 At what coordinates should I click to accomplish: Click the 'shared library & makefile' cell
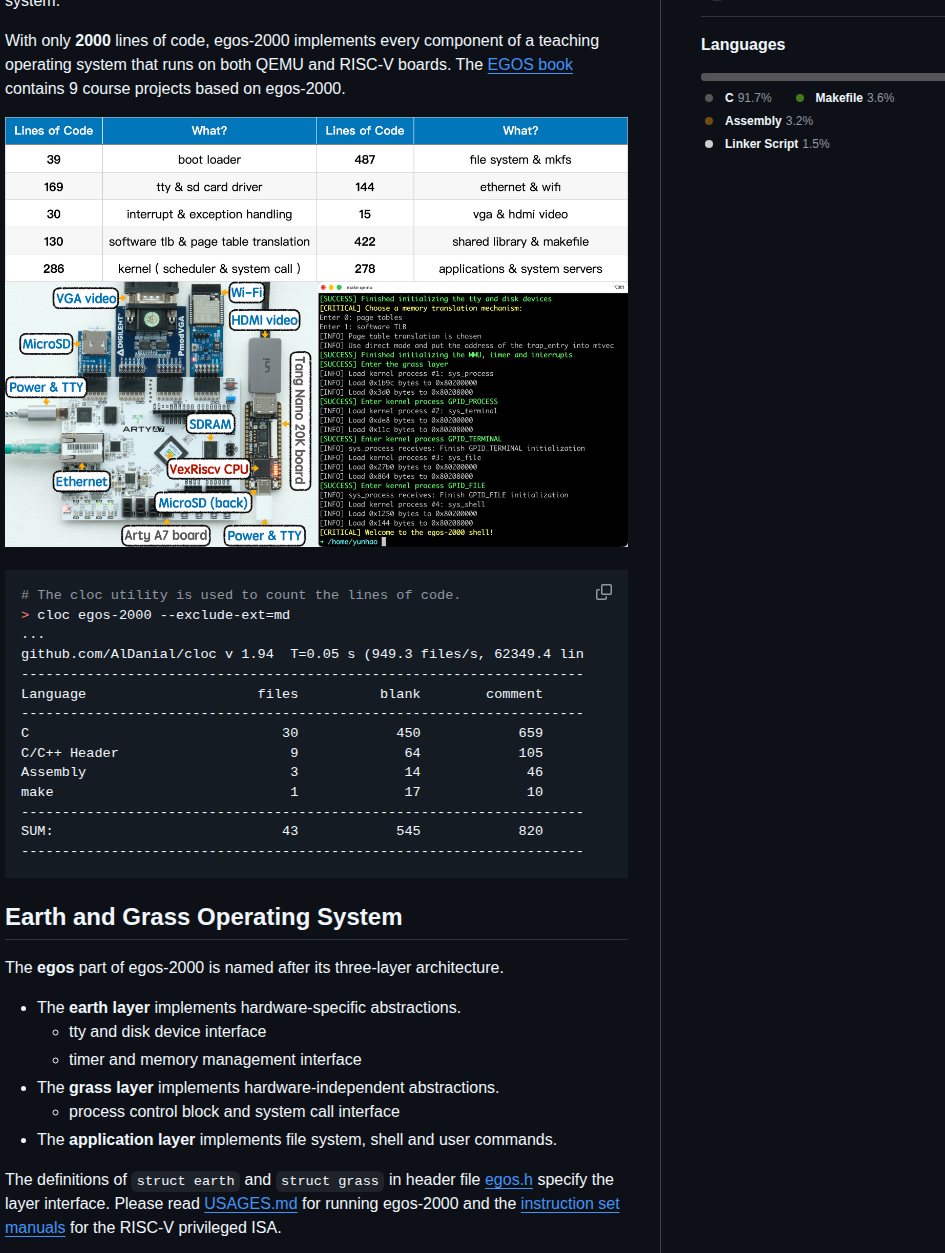point(520,241)
